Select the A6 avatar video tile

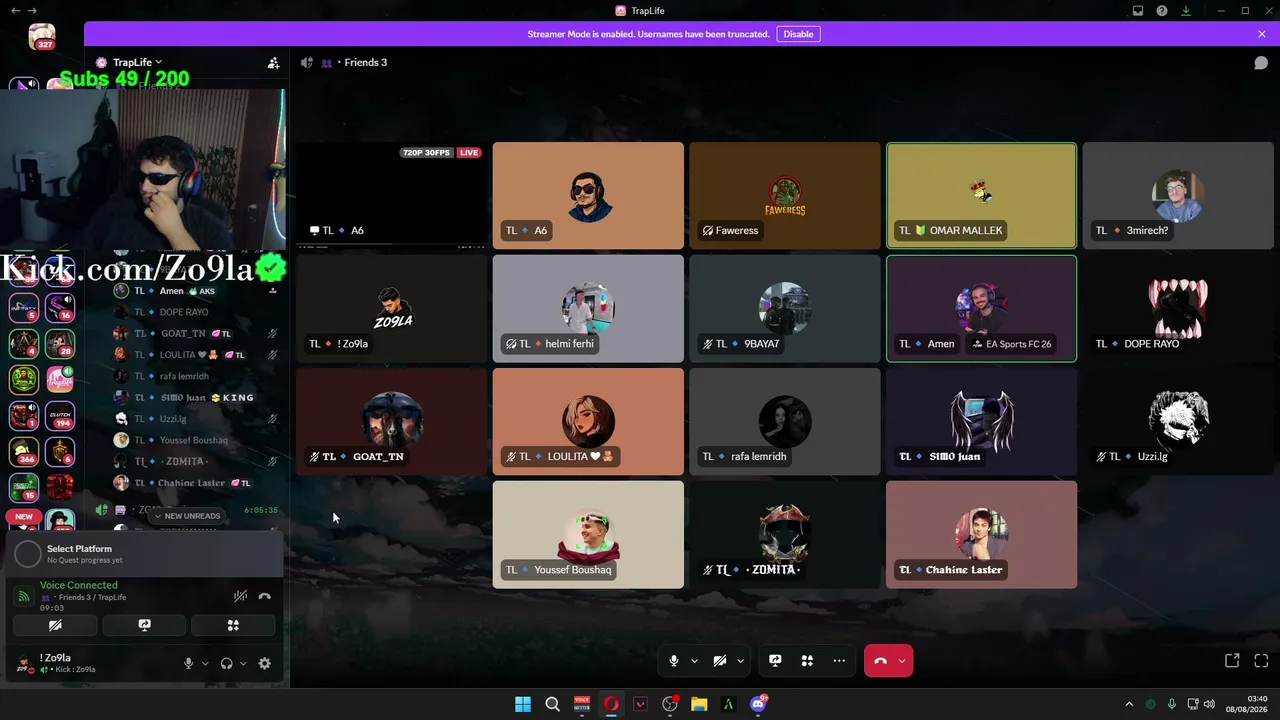tap(588, 195)
